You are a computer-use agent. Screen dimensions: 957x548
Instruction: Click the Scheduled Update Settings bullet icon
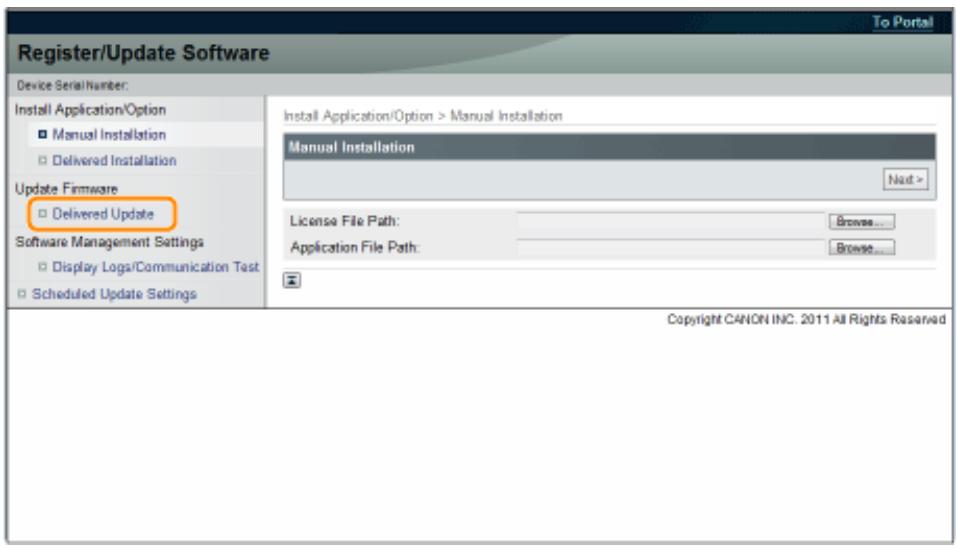pos(21,294)
